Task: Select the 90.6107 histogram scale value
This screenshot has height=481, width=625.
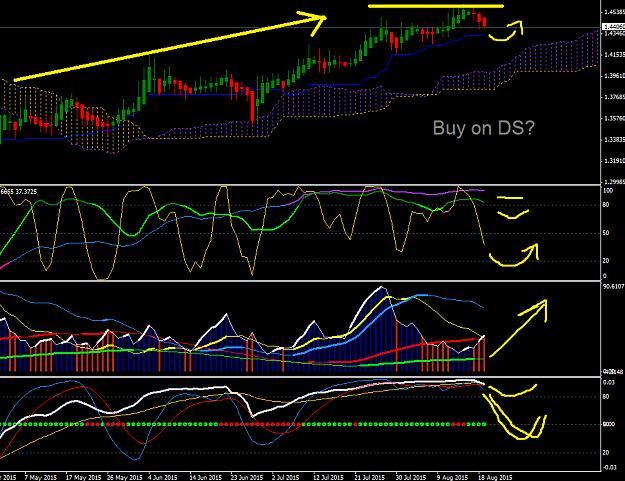Action: [x=613, y=287]
